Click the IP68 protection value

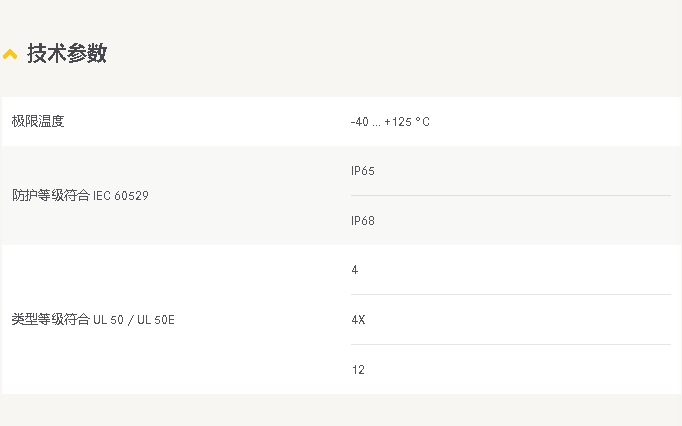point(363,221)
